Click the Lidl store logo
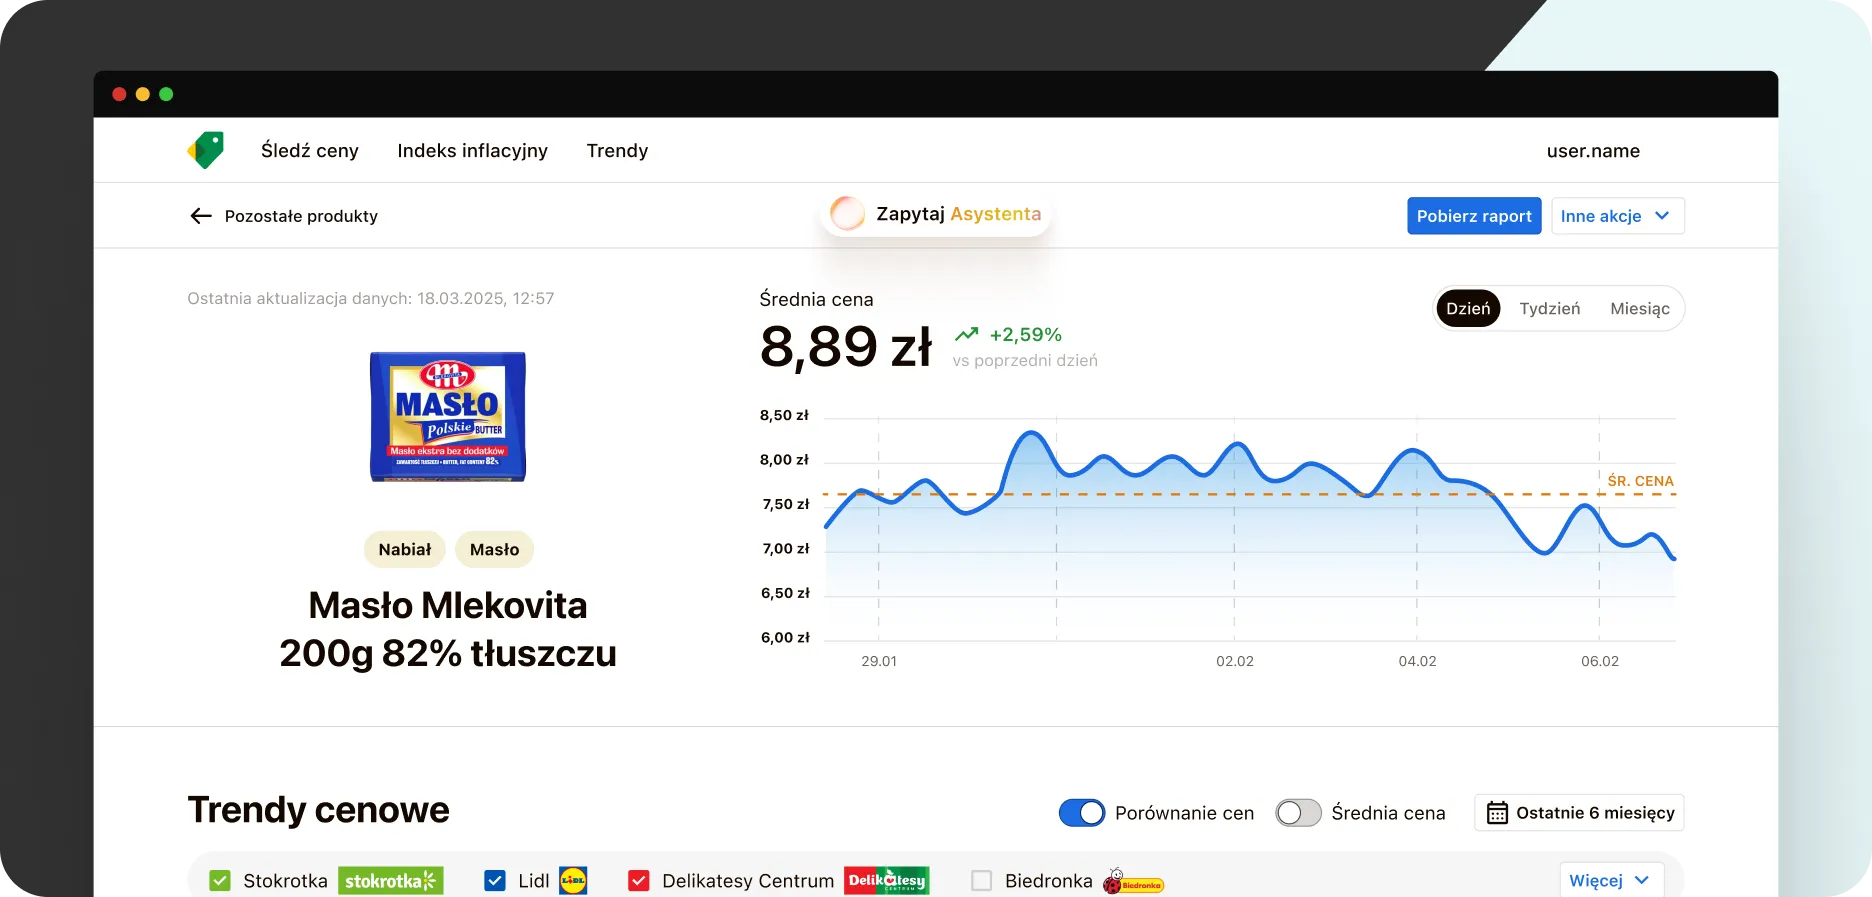The image size is (1872, 897). [573, 881]
